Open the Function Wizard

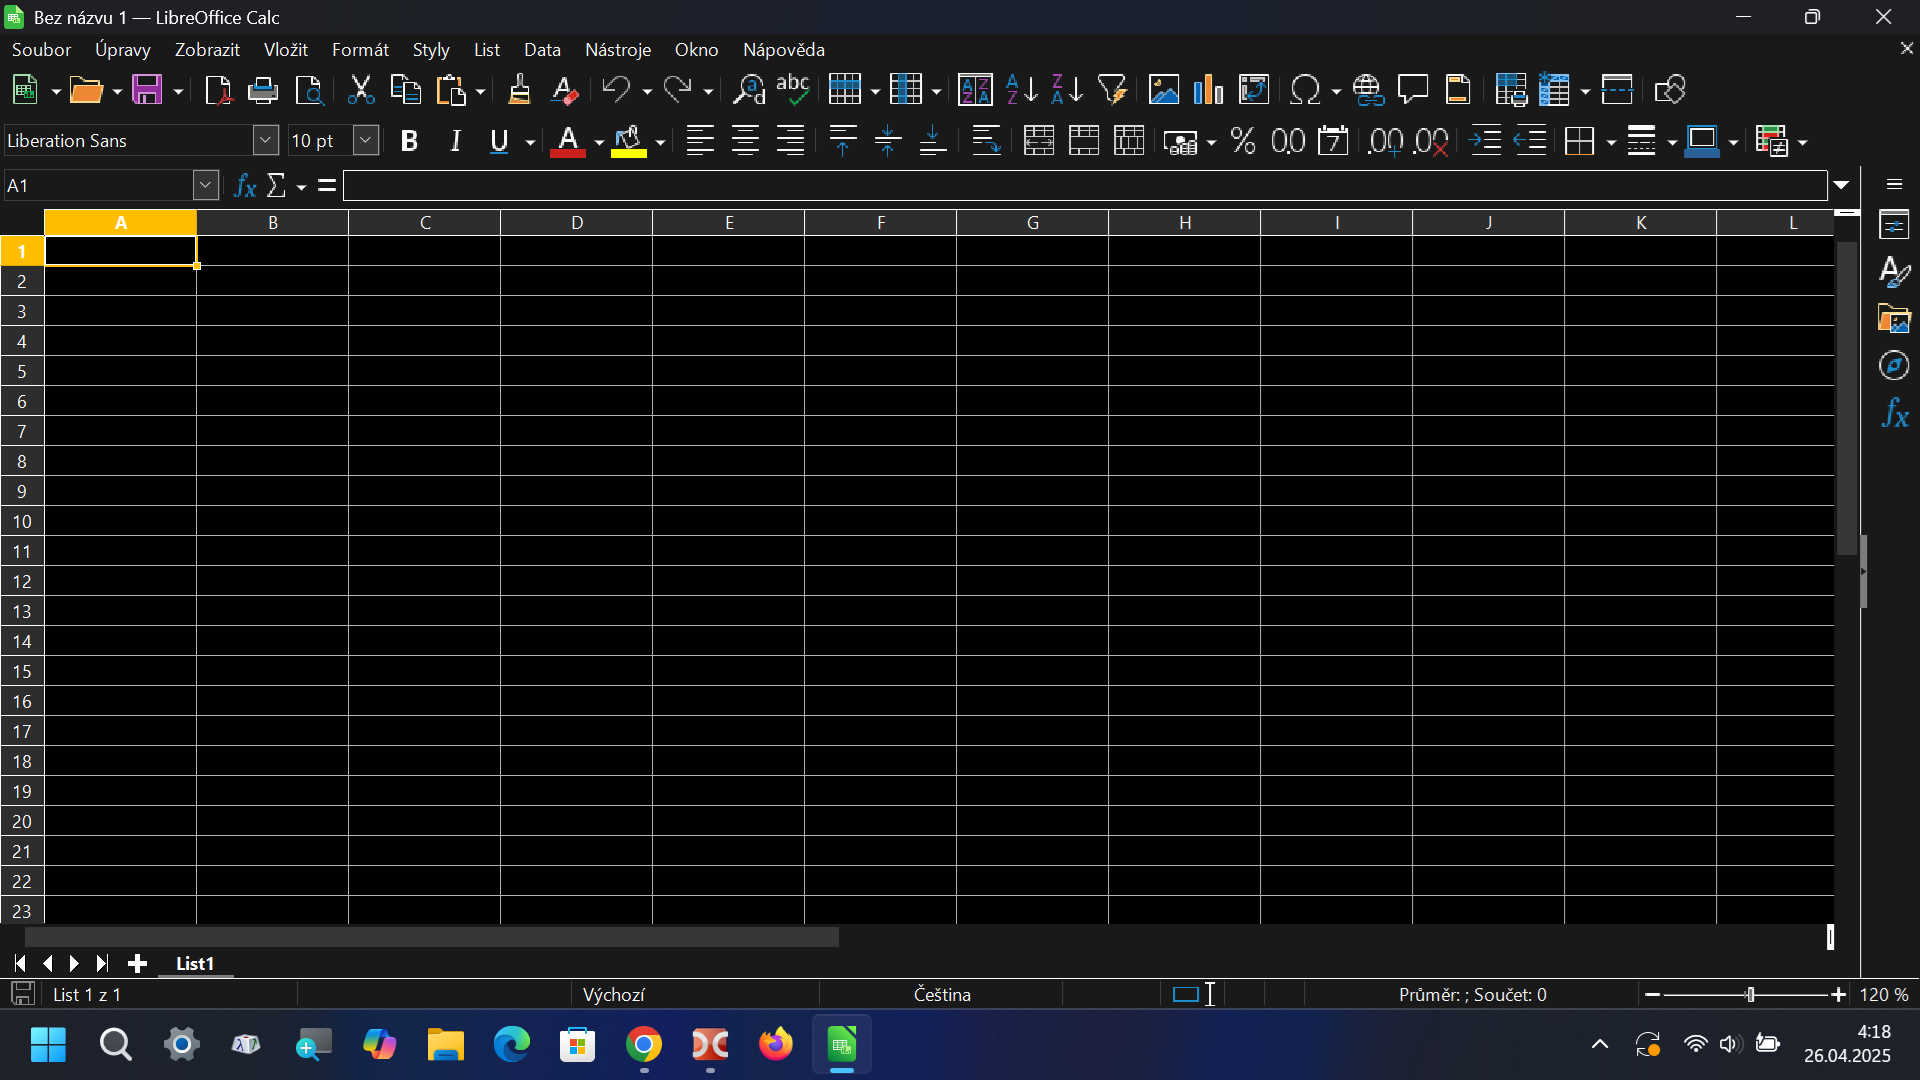coord(245,186)
